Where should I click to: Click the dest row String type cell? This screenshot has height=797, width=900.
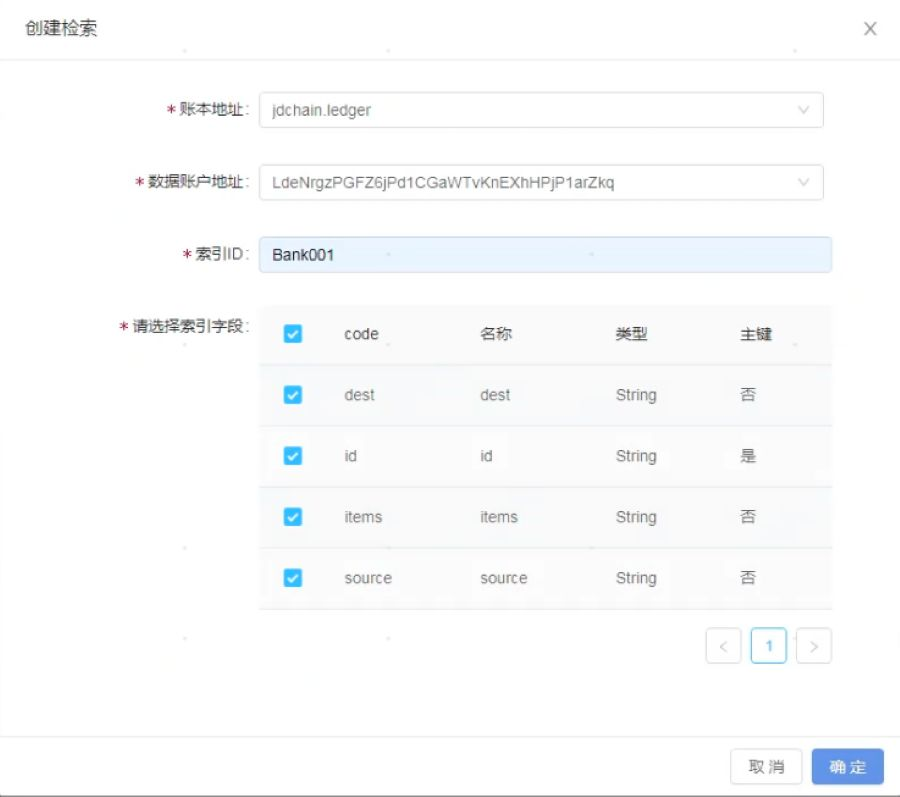pos(636,395)
